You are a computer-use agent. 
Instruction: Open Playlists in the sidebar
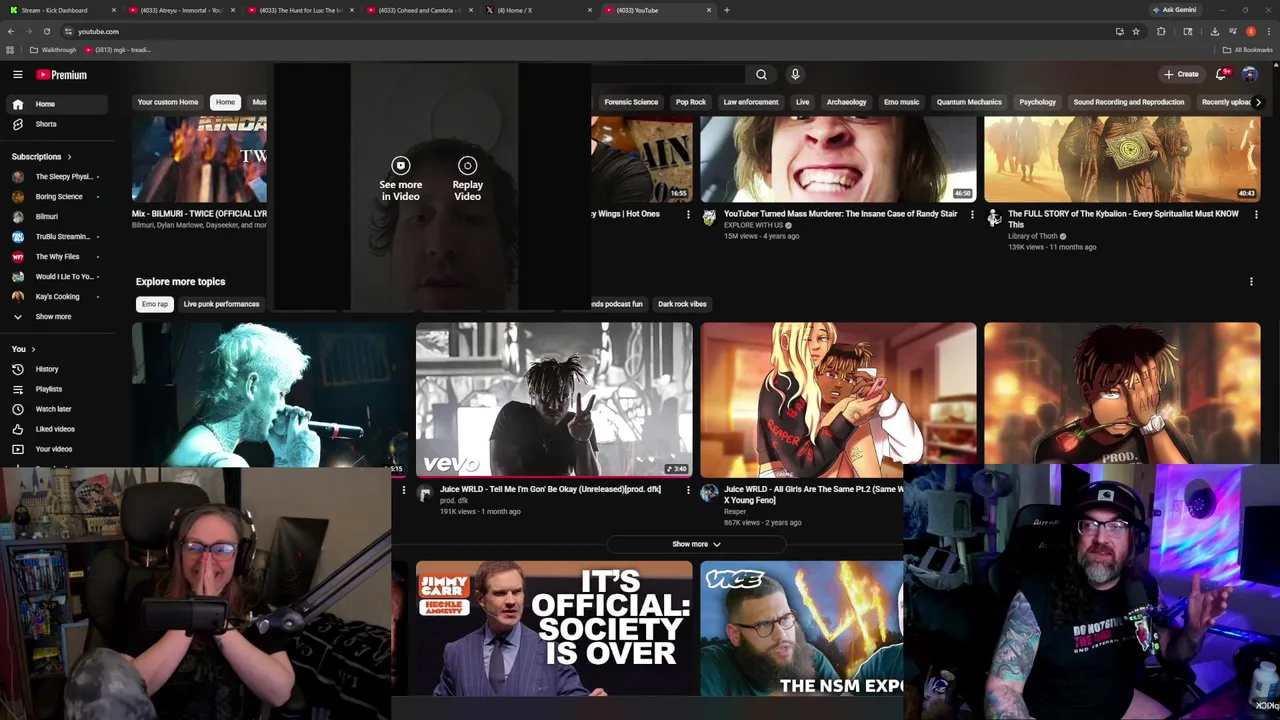point(58,389)
